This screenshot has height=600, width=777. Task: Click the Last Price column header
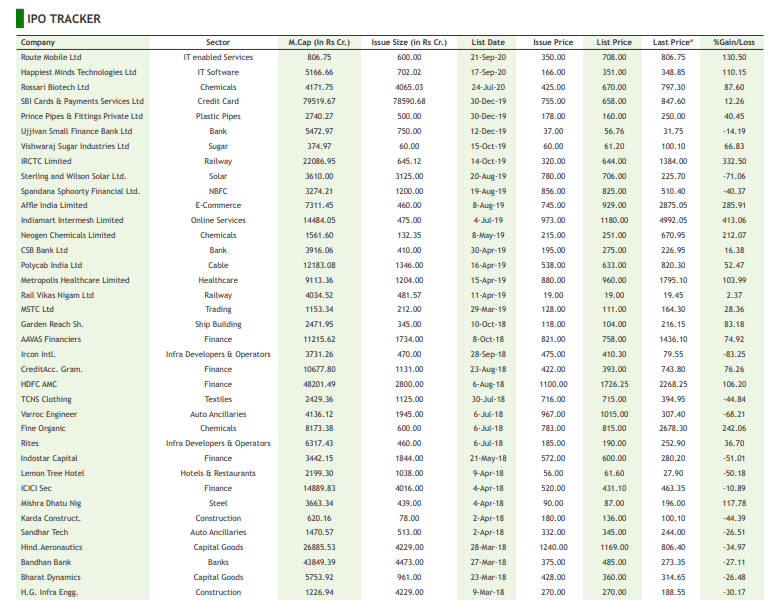(x=673, y=43)
